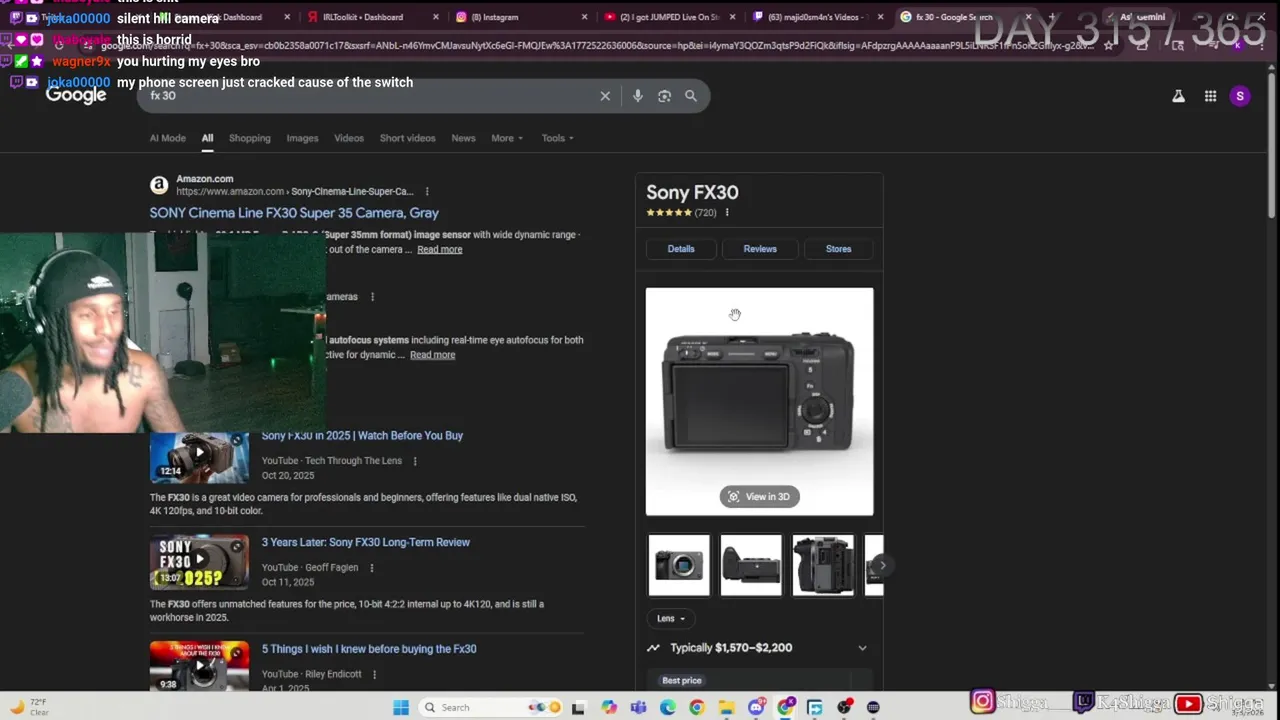1280x720 pixels.
Task: Open more options next to Sony FX30 rating
Action: (727, 212)
